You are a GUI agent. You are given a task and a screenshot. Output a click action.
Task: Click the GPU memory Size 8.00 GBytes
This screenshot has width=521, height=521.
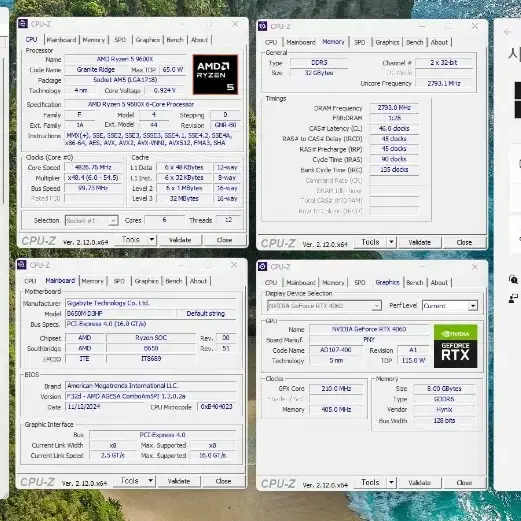444,389
